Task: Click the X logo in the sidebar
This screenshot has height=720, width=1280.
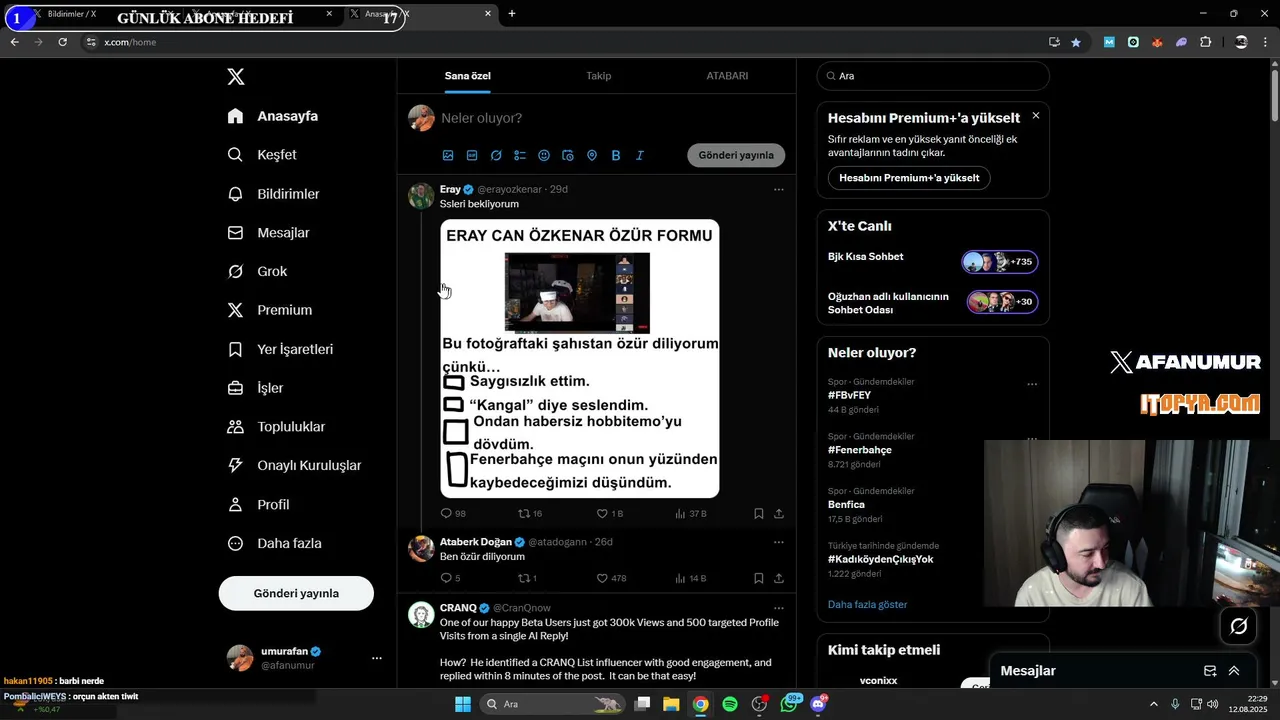Action: pos(235,77)
